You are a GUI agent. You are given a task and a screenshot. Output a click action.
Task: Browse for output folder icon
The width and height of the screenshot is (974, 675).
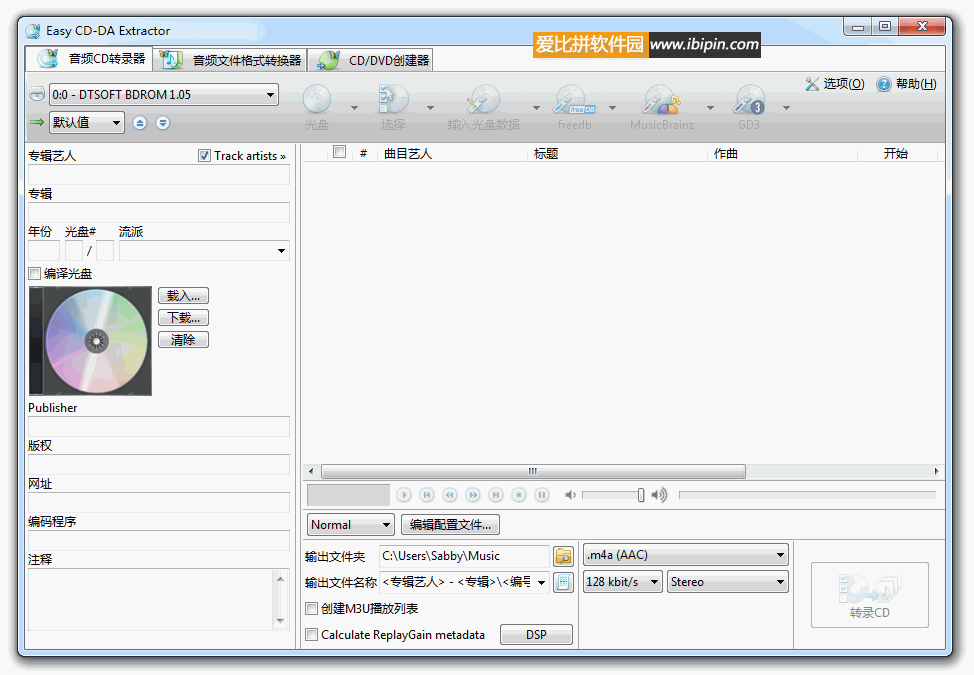pos(563,556)
